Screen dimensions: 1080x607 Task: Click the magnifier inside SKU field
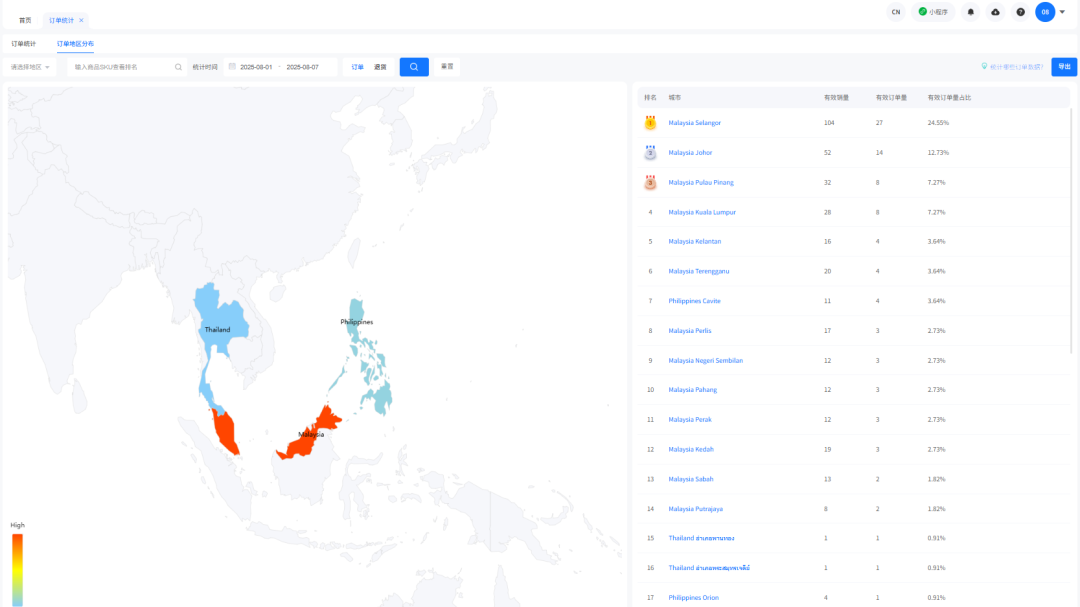(178, 67)
